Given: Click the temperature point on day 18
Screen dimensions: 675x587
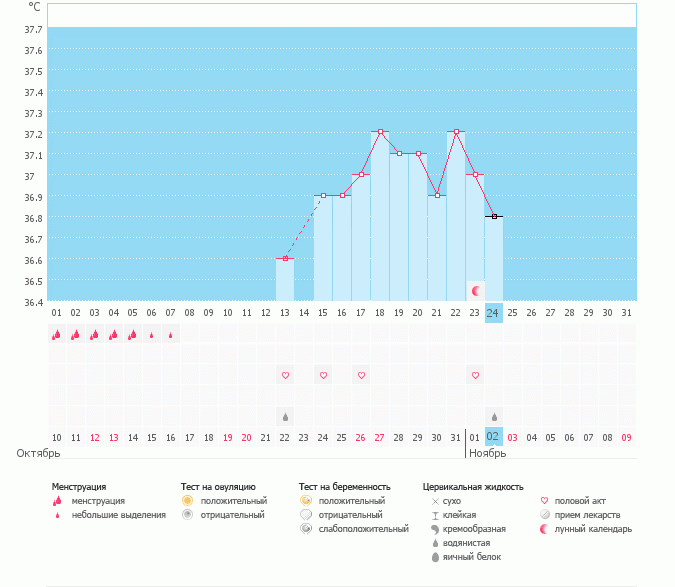Looking at the screenshot, I should pyautogui.click(x=380, y=132).
